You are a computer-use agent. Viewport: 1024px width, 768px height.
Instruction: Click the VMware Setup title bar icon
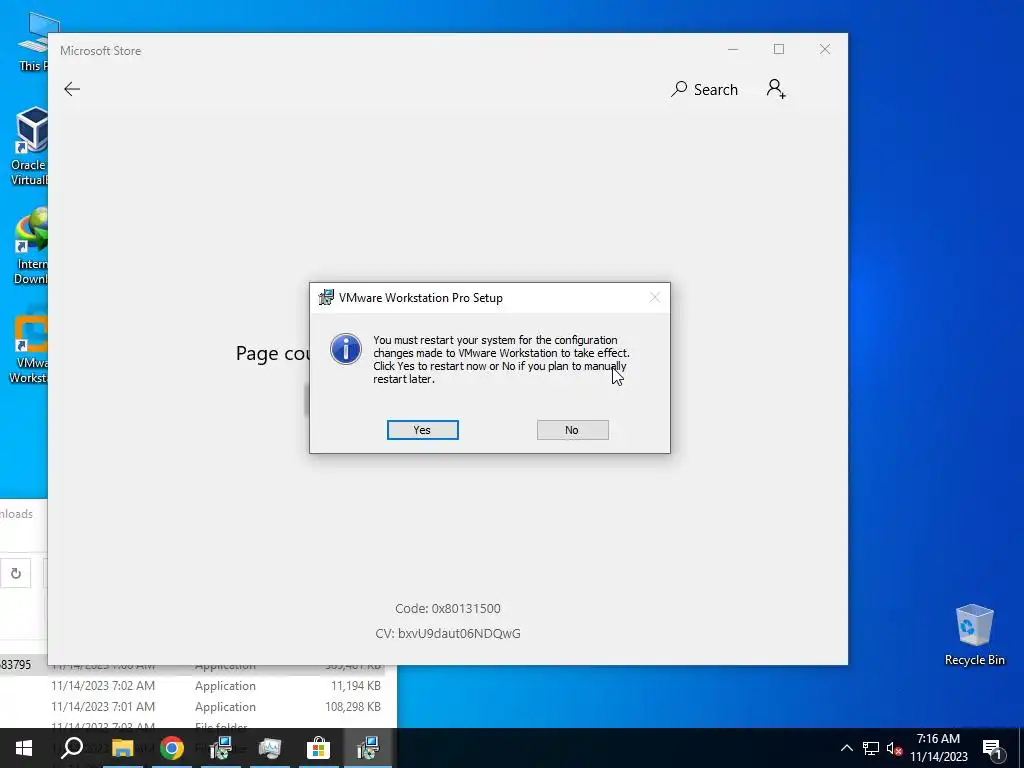(x=326, y=298)
